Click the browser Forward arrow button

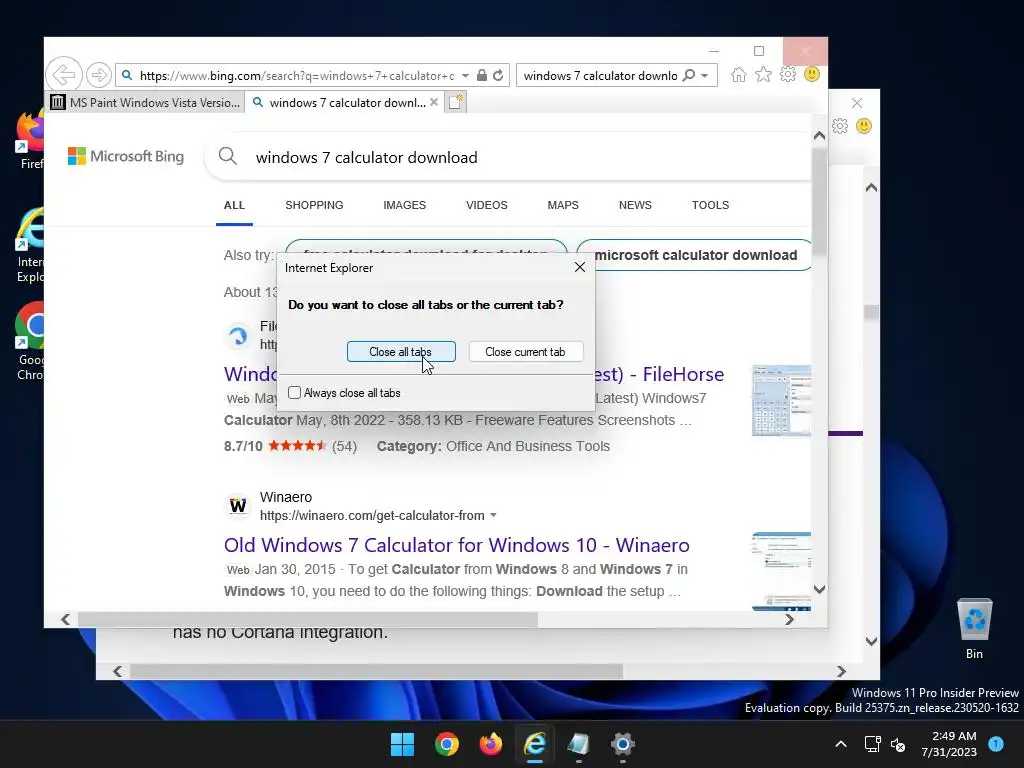coord(99,75)
